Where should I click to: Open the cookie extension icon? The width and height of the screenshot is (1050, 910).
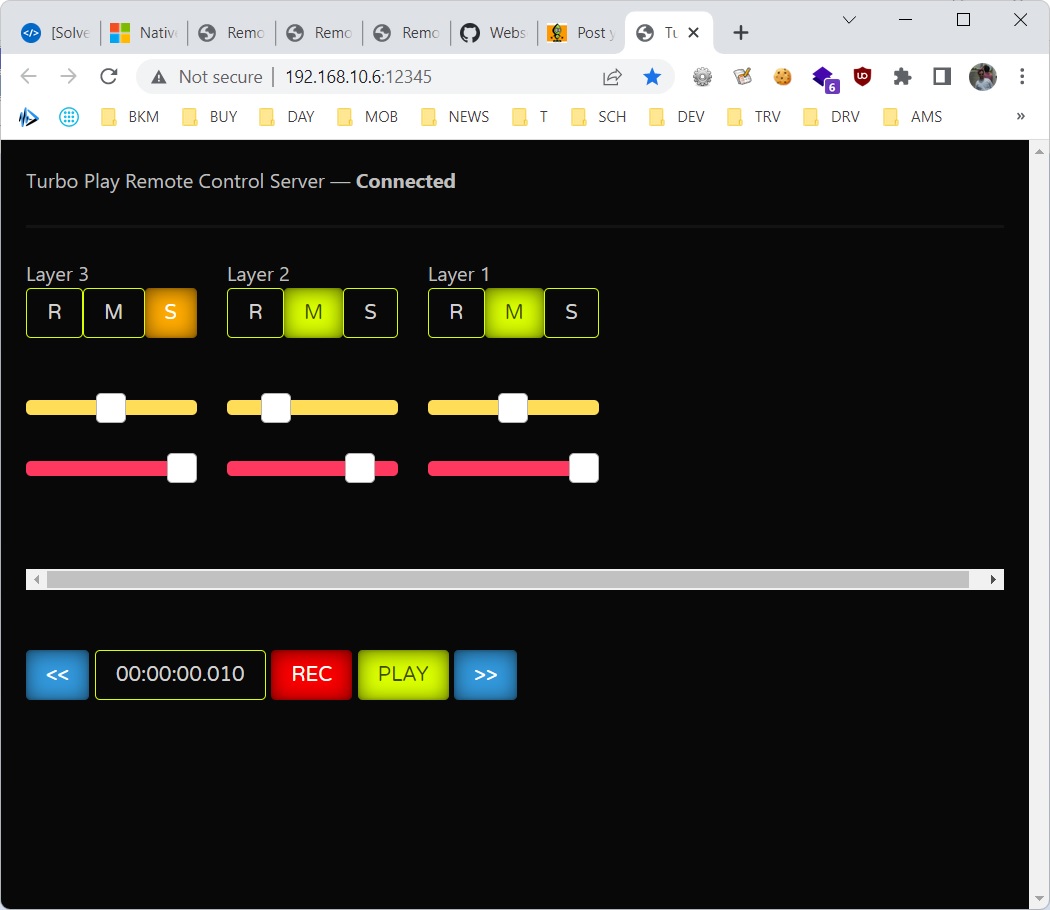click(x=782, y=77)
